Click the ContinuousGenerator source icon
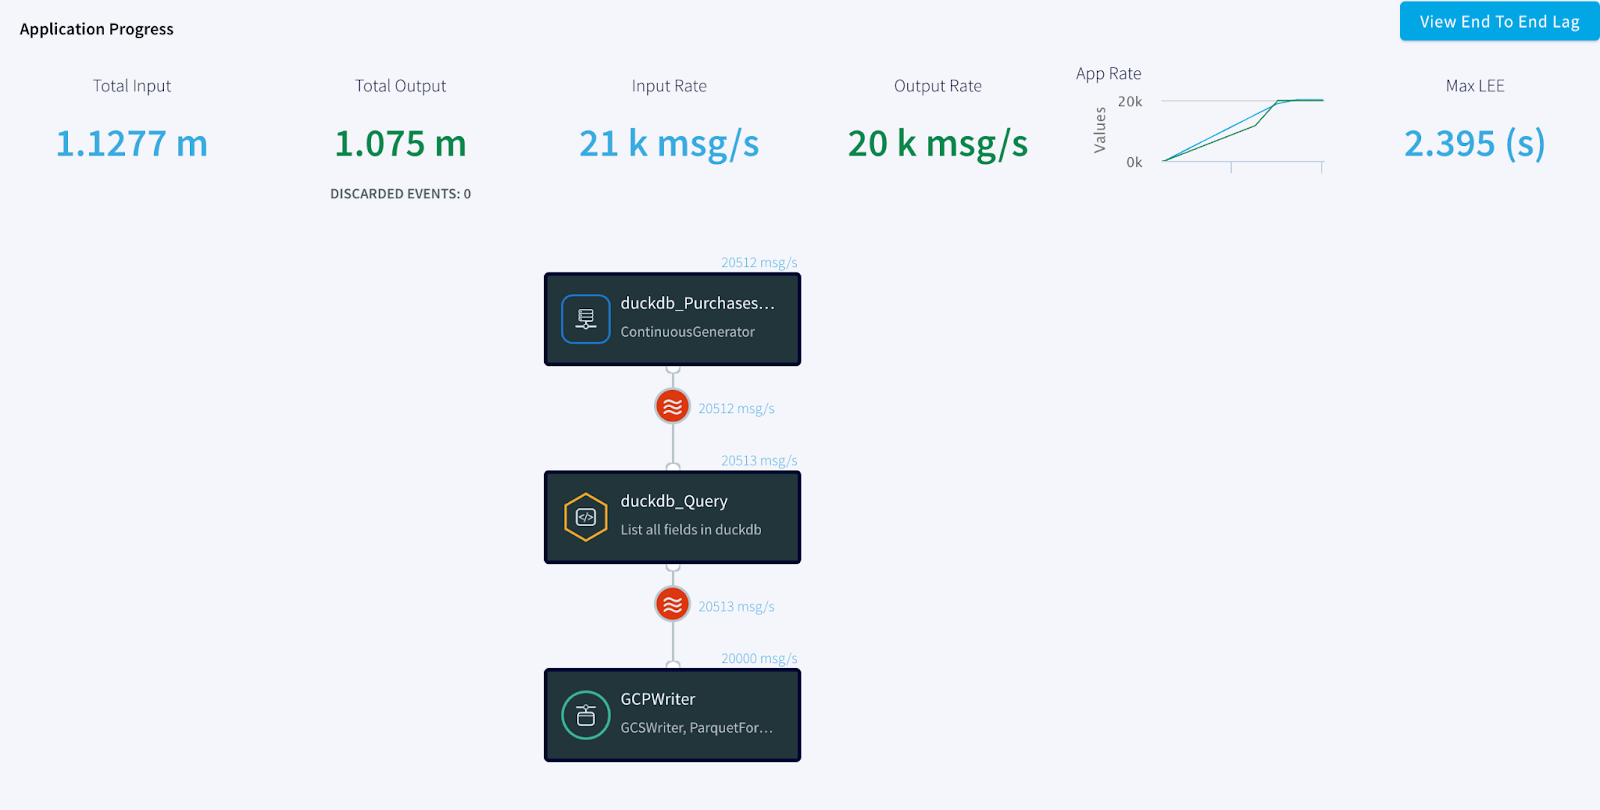The image size is (1600, 810). click(586, 319)
